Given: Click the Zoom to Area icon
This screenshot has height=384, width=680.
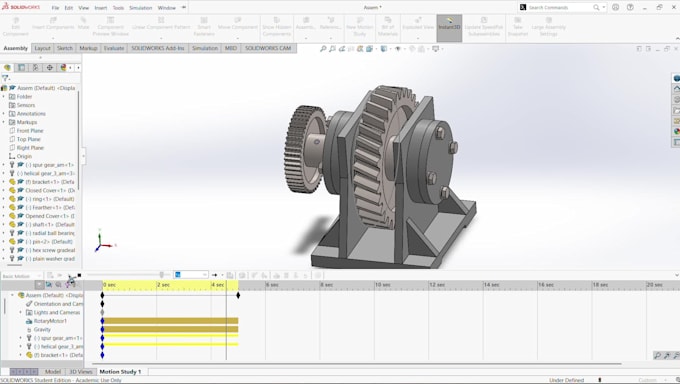Looking at the screenshot, I should 332,49.
